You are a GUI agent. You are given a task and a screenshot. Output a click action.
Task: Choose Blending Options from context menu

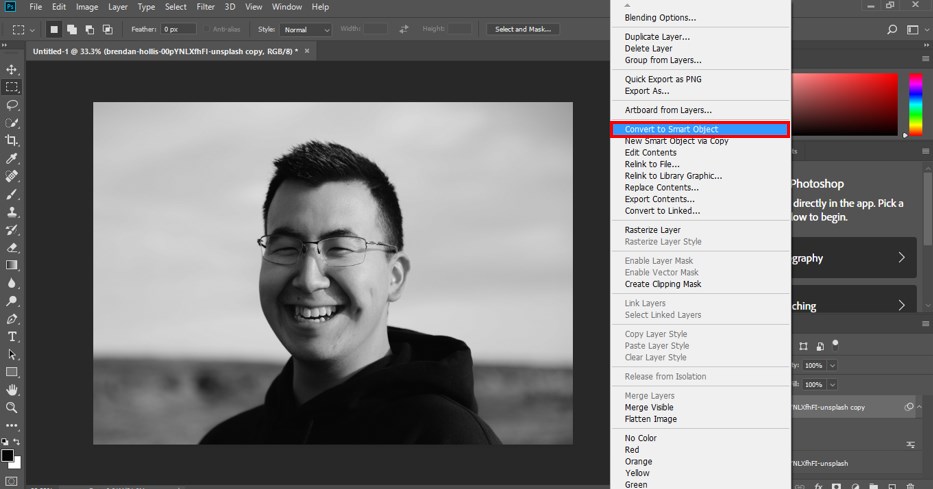pos(660,18)
